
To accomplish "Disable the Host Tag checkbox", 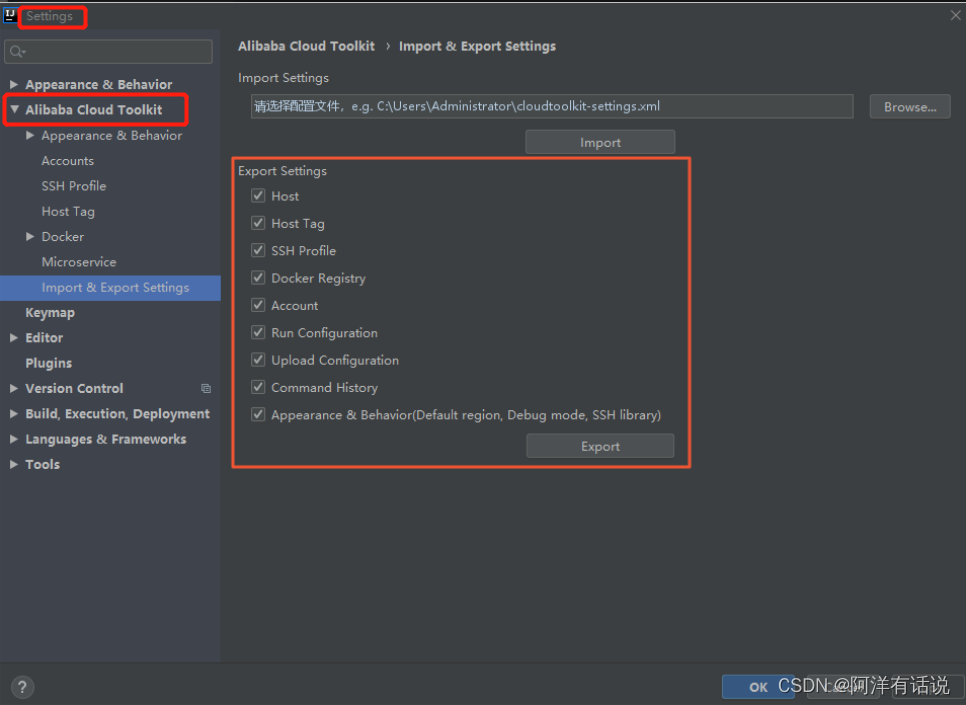I will coord(258,223).
